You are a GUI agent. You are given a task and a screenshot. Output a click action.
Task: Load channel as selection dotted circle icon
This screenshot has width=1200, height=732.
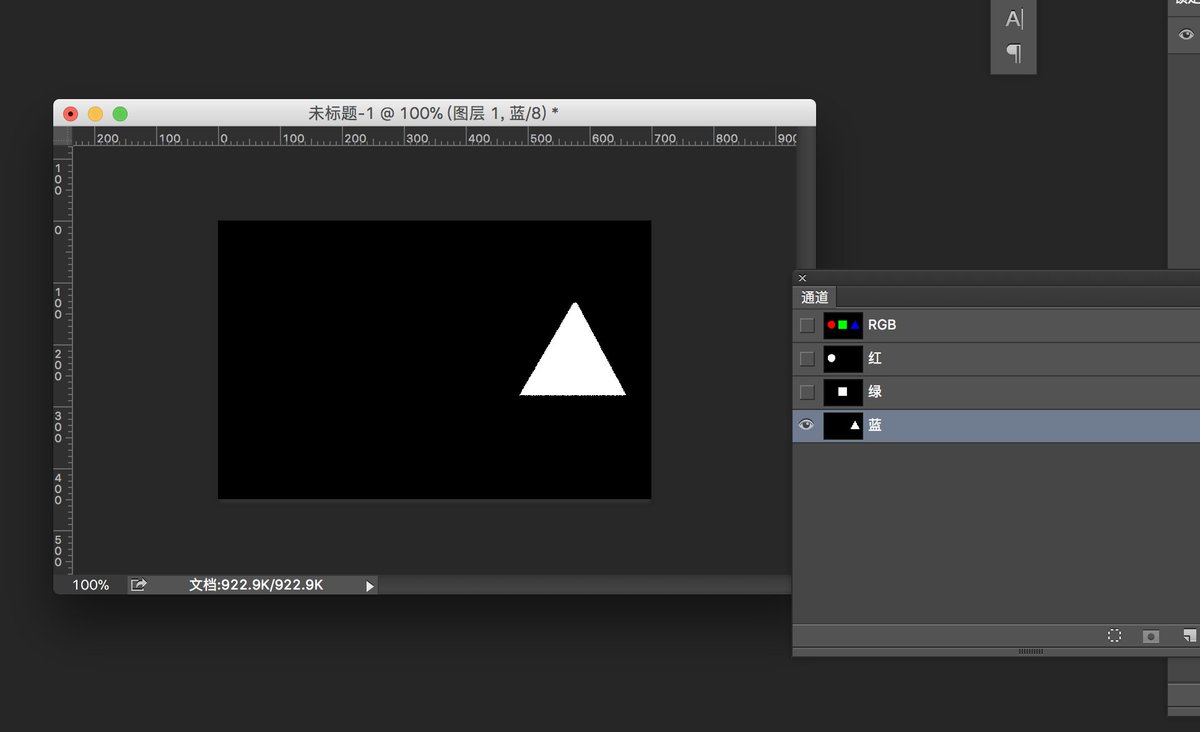click(x=1114, y=636)
